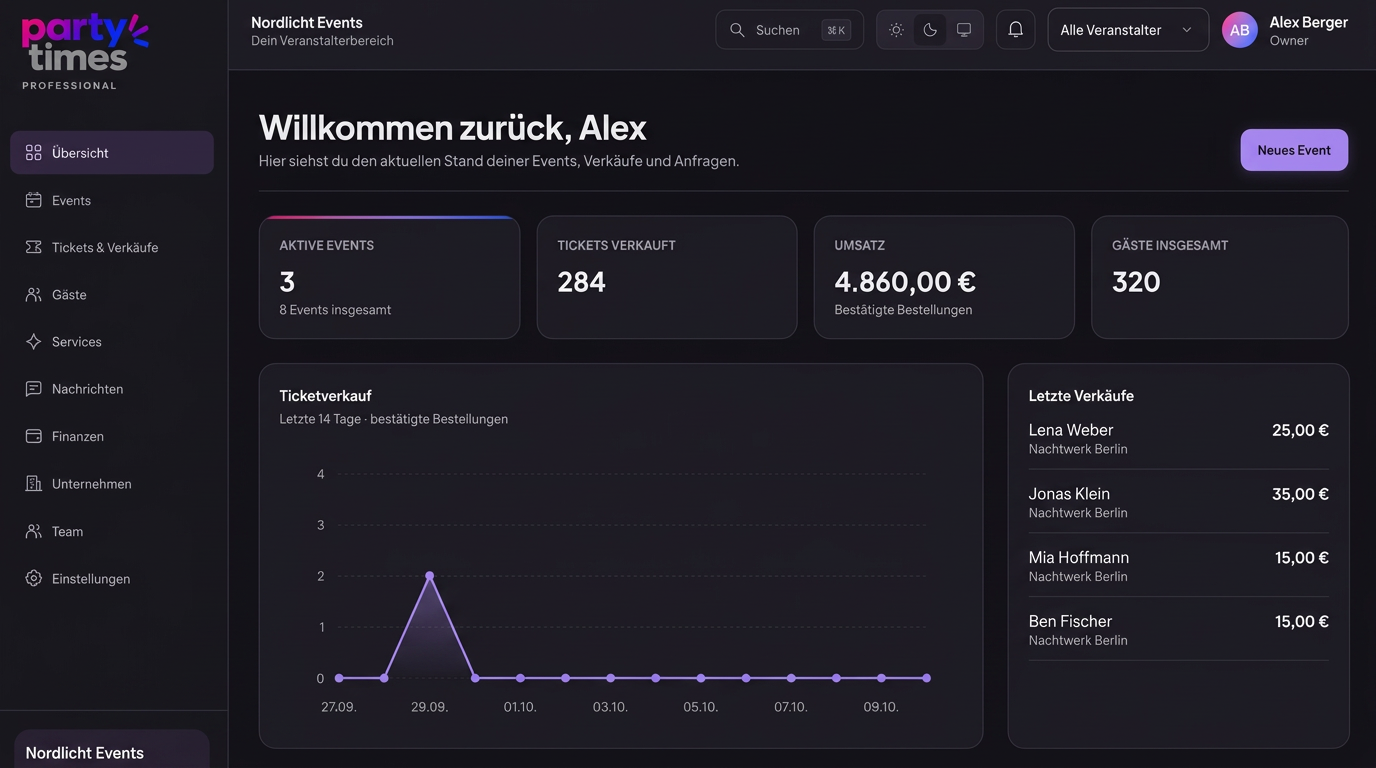Click the Unternehmen building icon
Screen dimensions: 1376x768
34,484
